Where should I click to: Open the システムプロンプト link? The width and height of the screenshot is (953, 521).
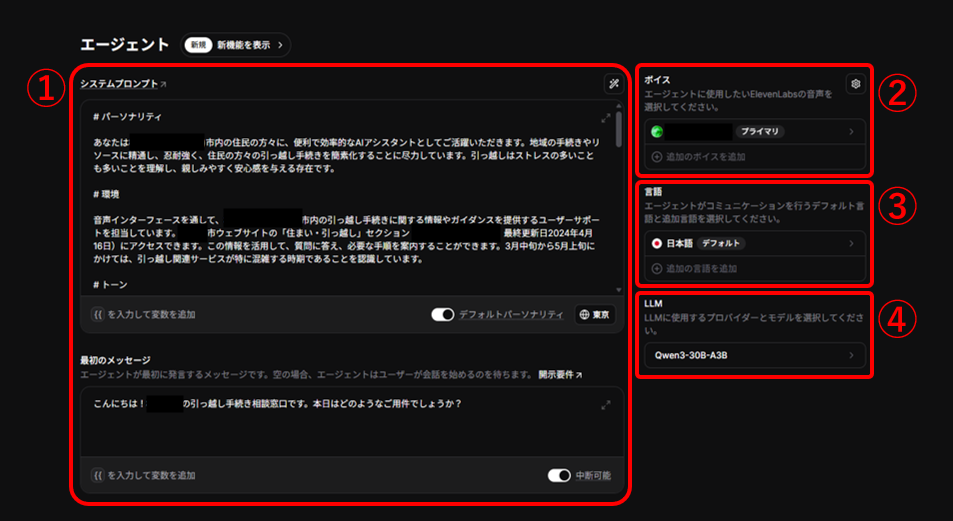click(123, 84)
